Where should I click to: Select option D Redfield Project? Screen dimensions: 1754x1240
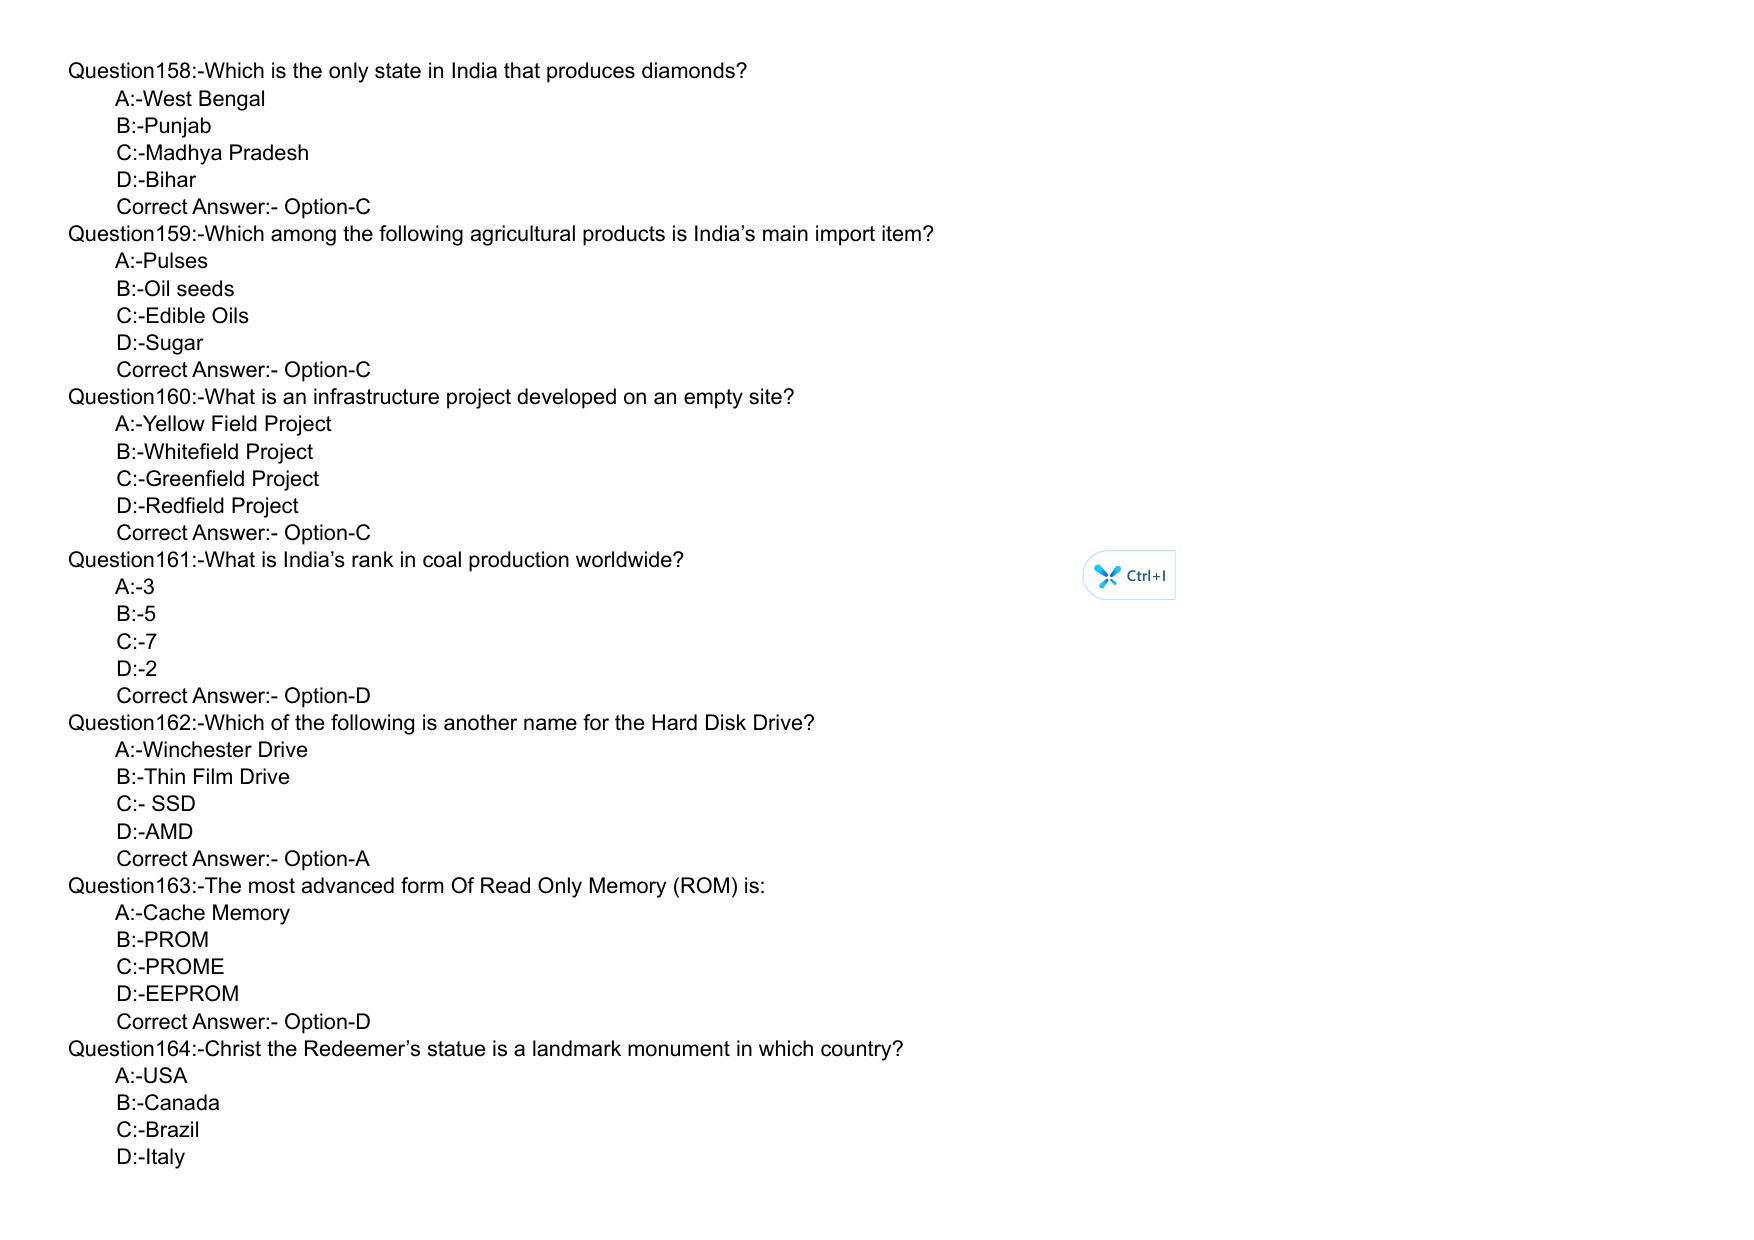[207, 506]
